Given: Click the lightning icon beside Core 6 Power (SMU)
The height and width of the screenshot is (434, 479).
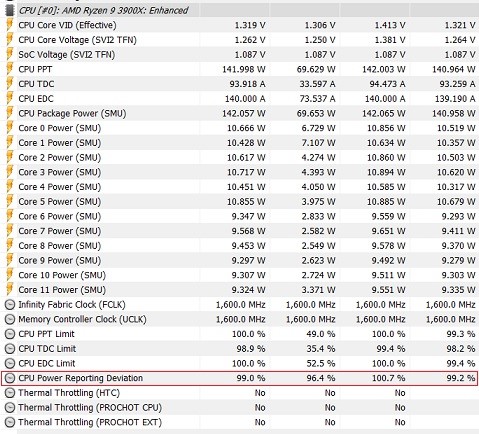Looking at the screenshot, I should [10, 216].
